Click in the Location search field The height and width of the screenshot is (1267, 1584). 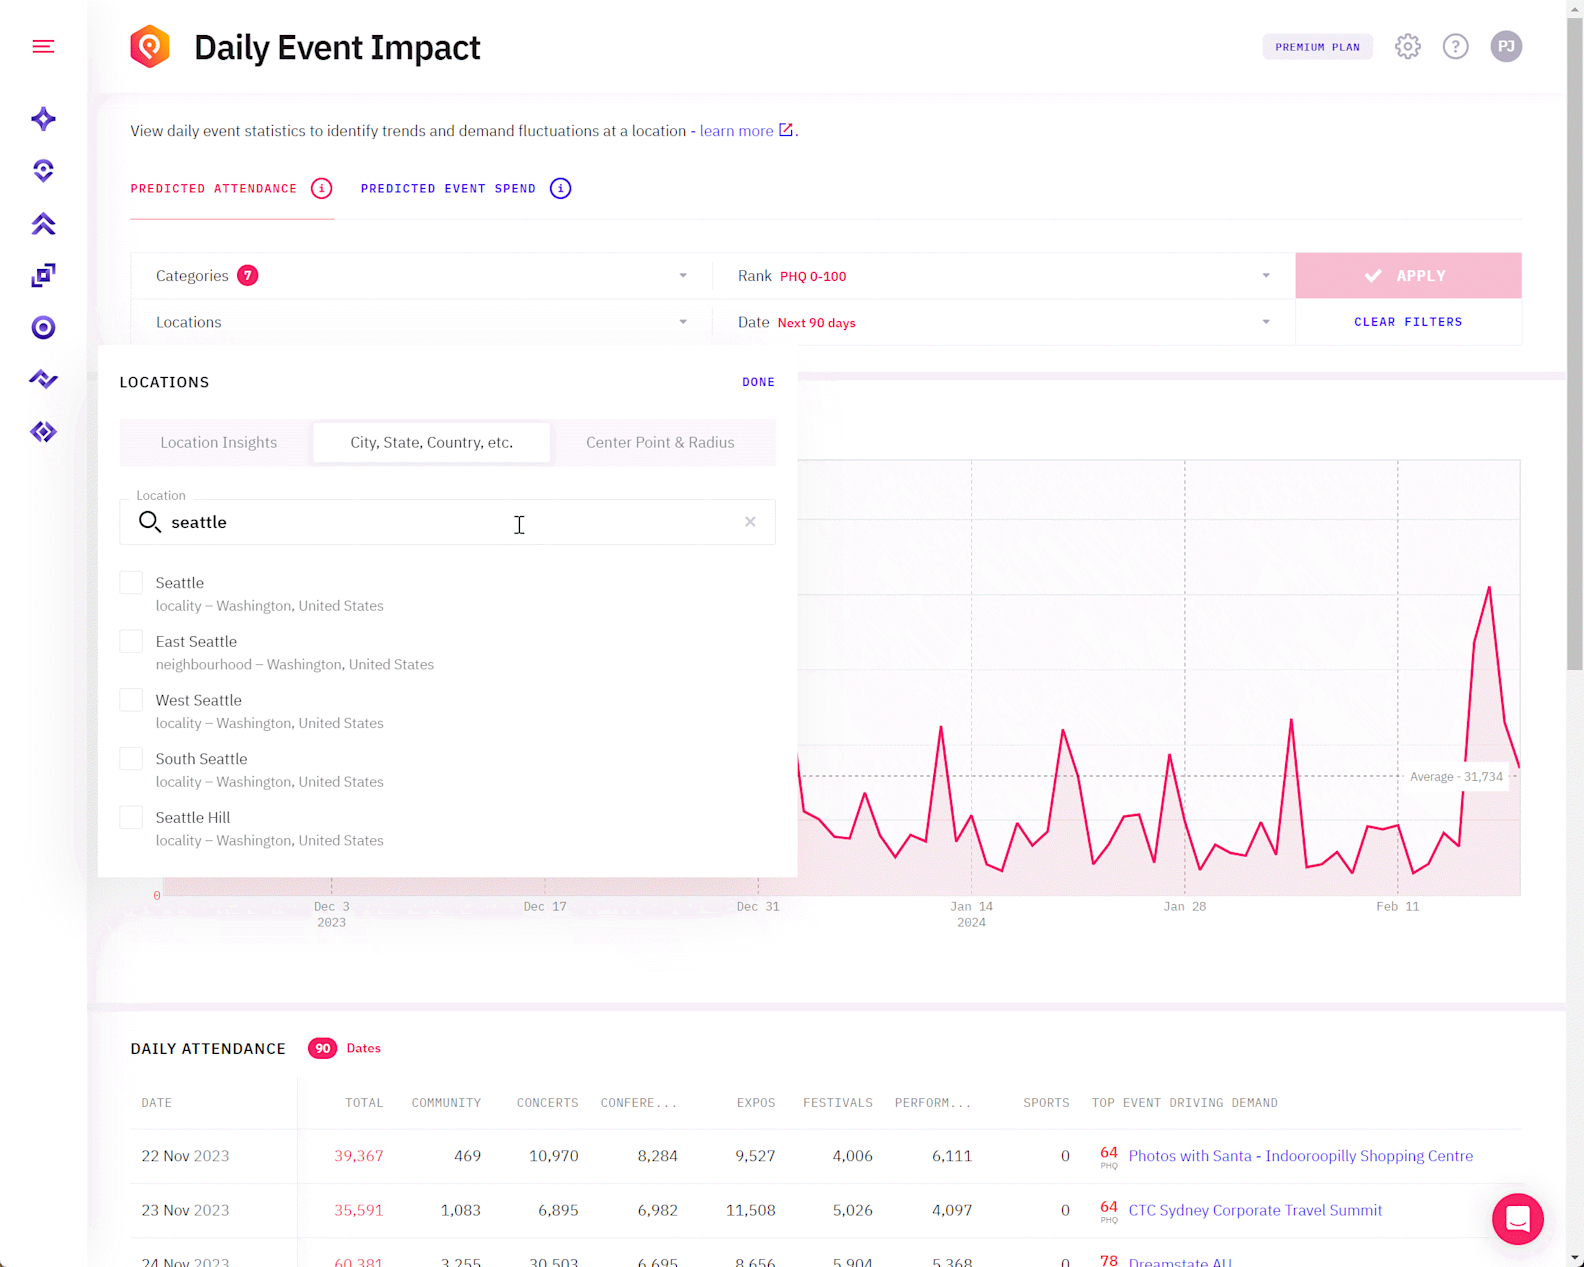(x=440, y=522)
